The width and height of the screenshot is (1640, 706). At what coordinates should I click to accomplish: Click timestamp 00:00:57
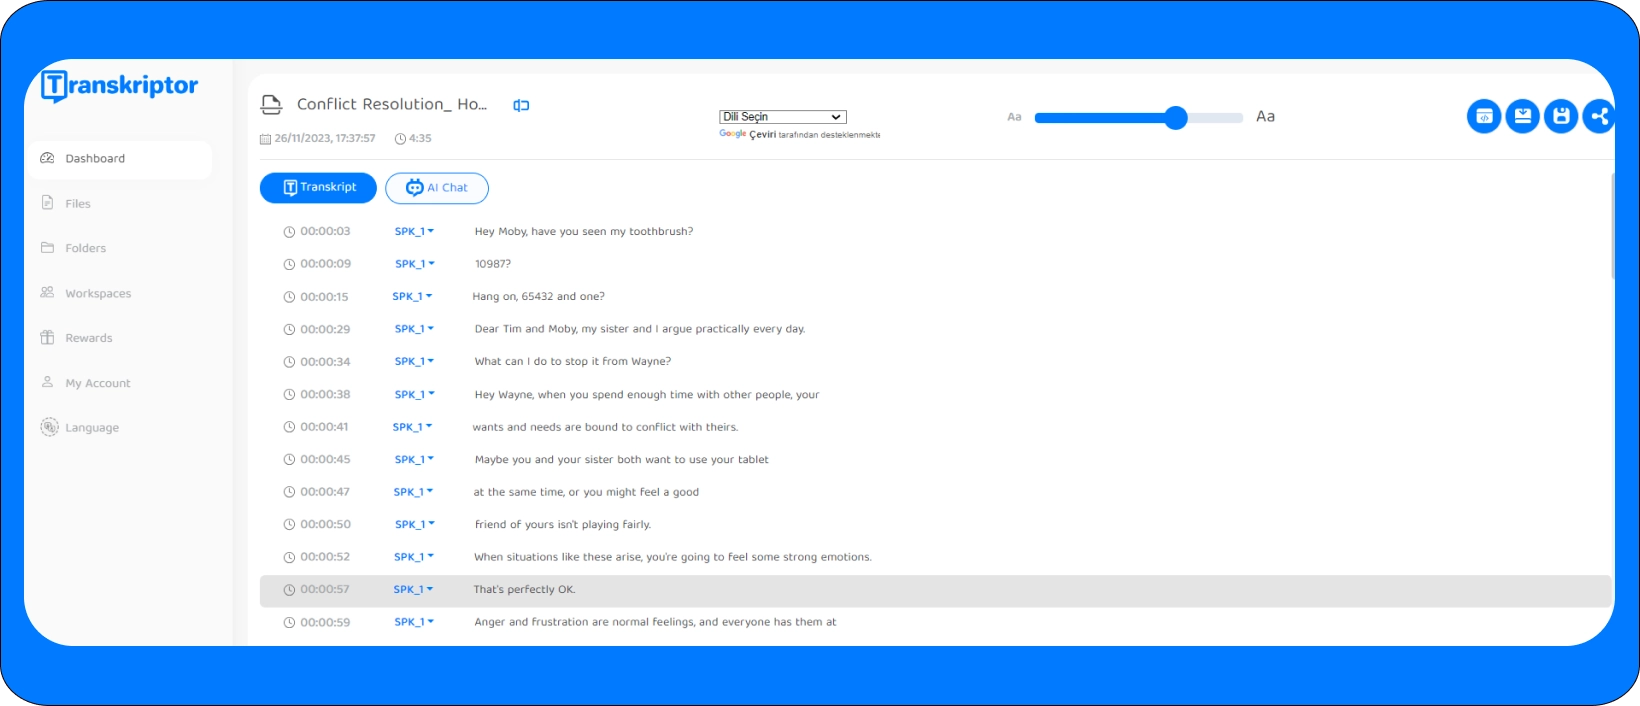[x=316, y=589]
